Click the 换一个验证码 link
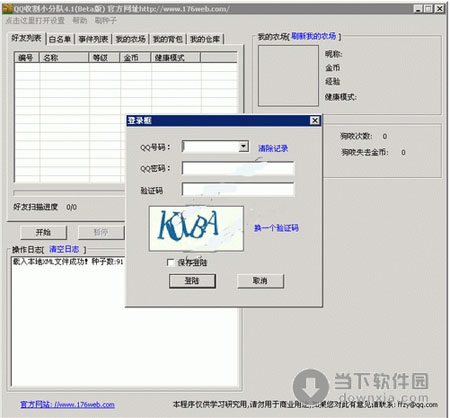 (x=276, y=228)
